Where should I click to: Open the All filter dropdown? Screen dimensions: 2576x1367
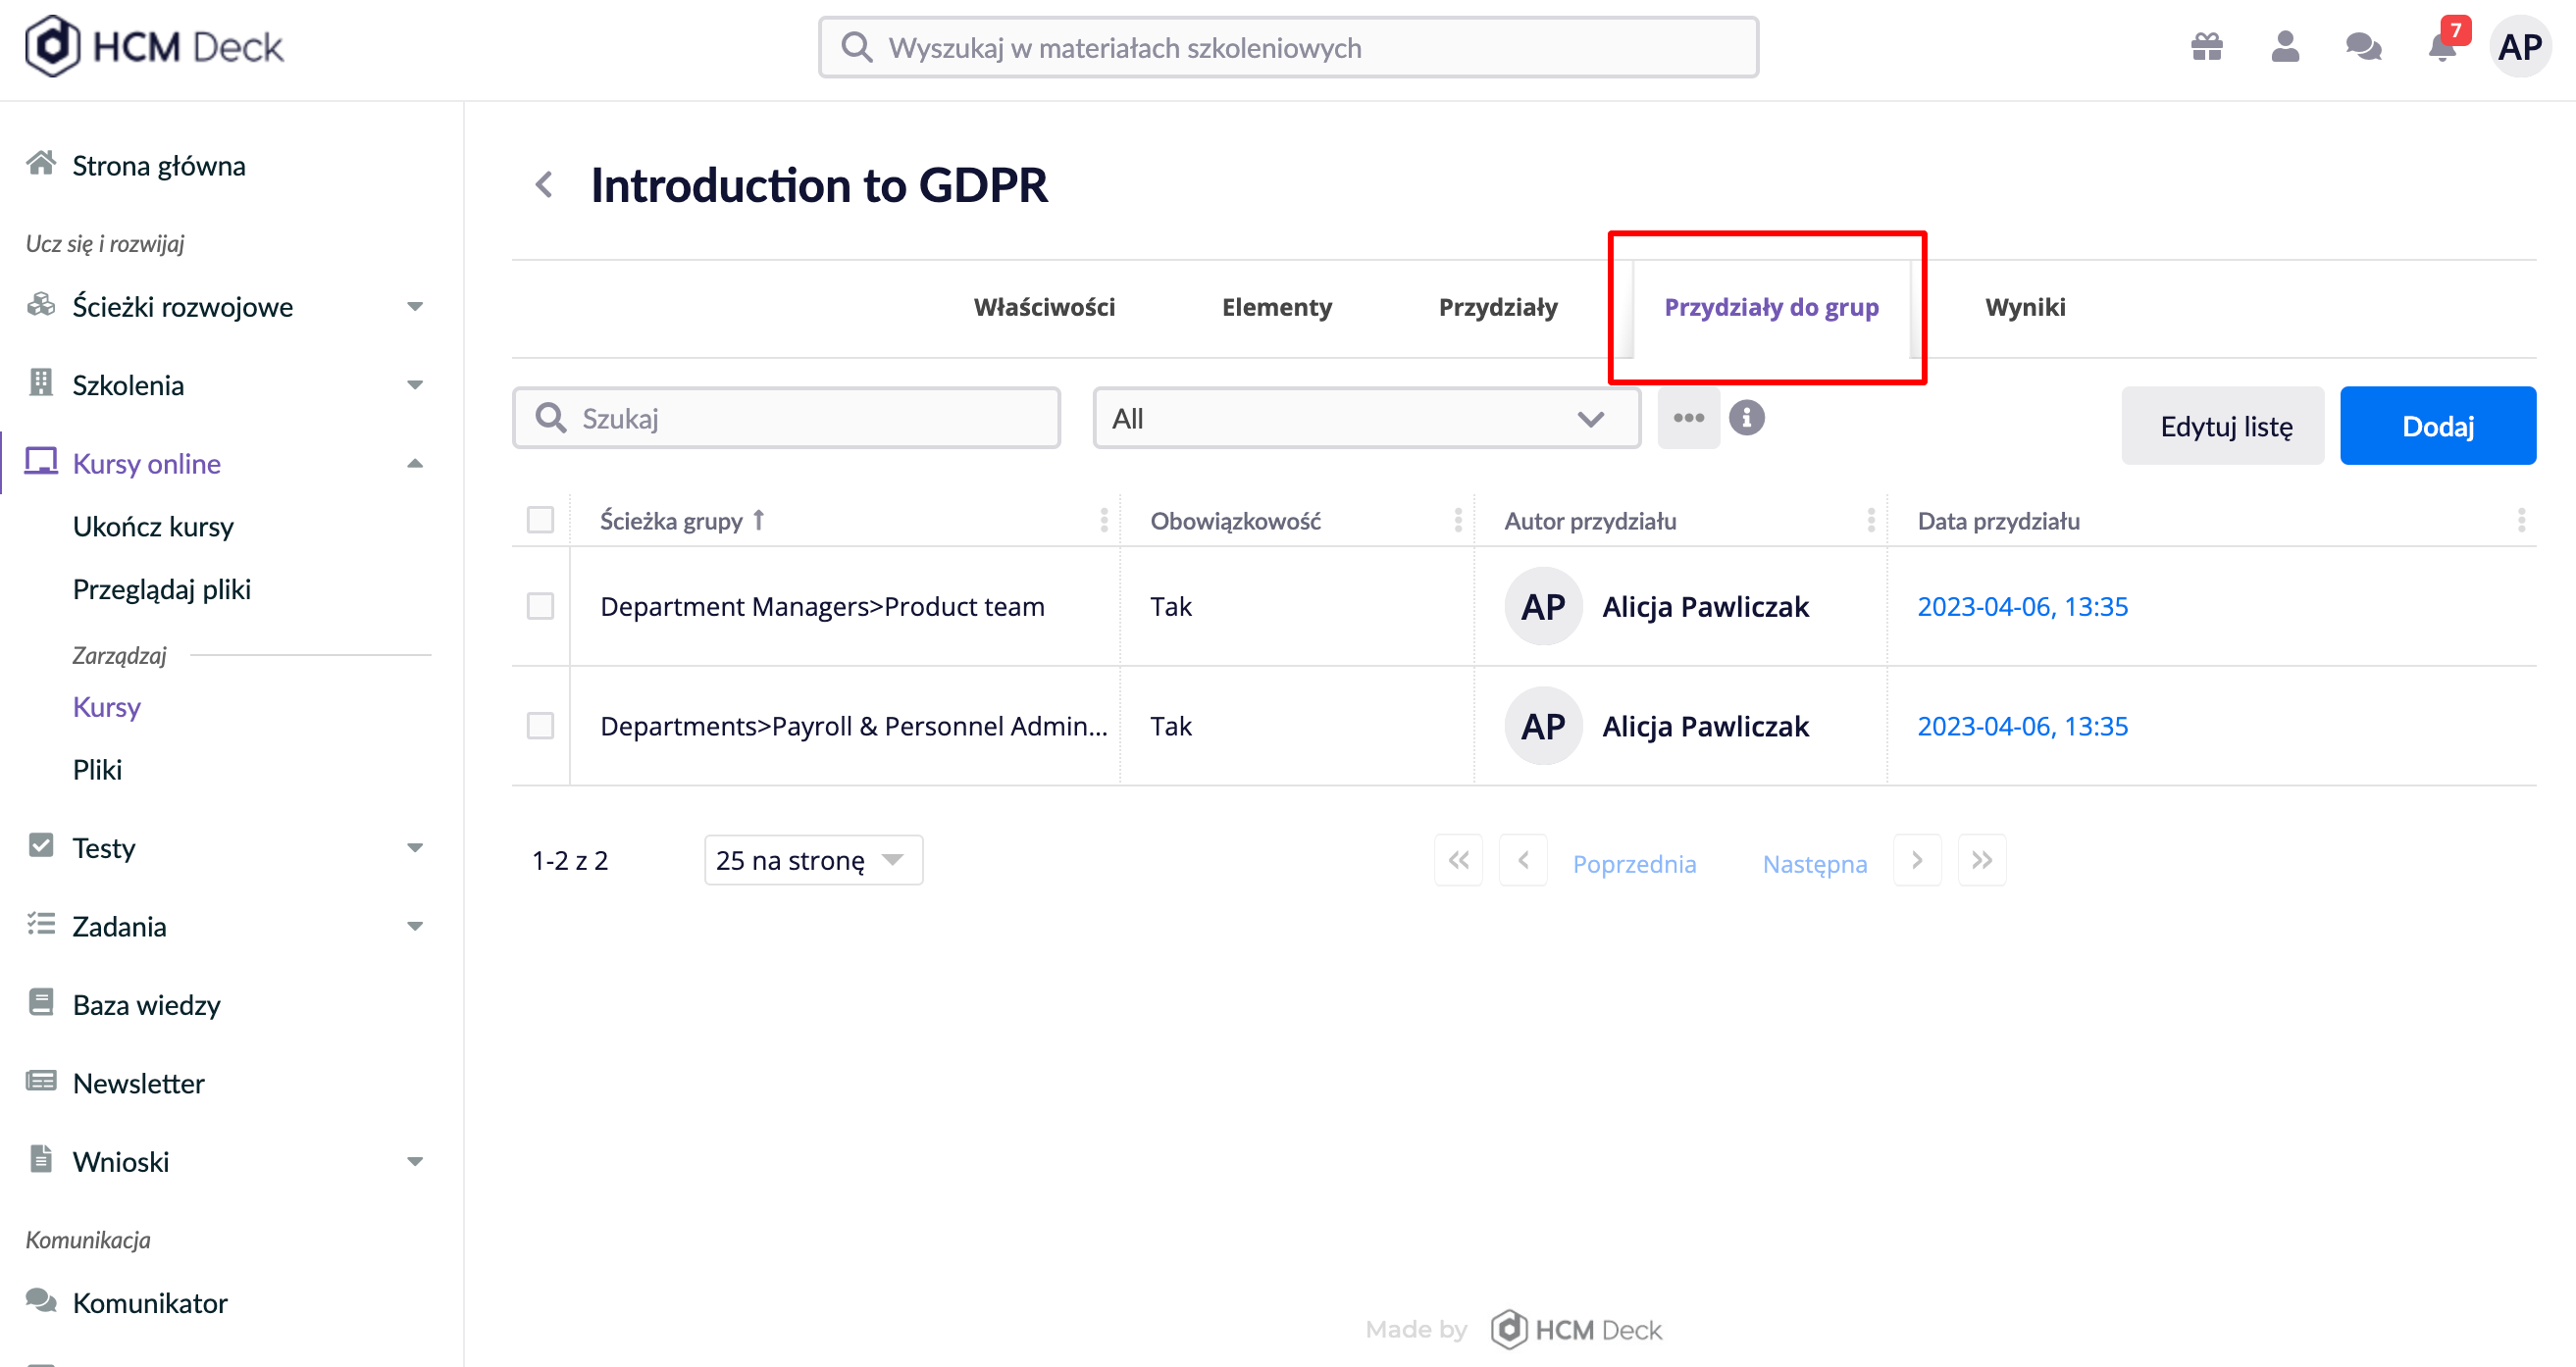click(x=1366, y=418)
